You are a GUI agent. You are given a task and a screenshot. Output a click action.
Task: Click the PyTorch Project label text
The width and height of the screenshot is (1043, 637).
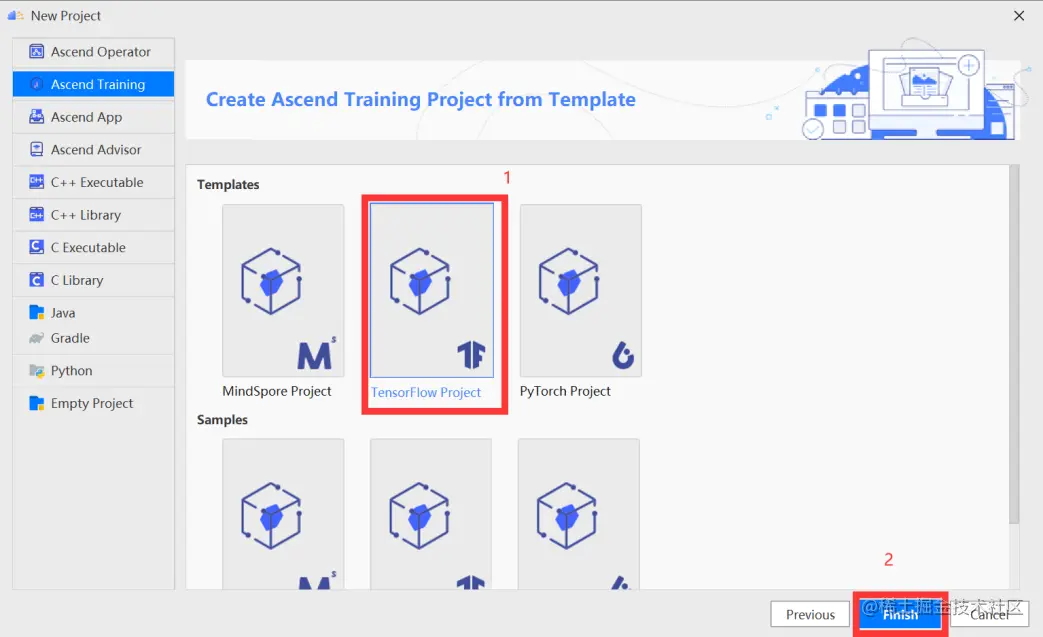565,391
